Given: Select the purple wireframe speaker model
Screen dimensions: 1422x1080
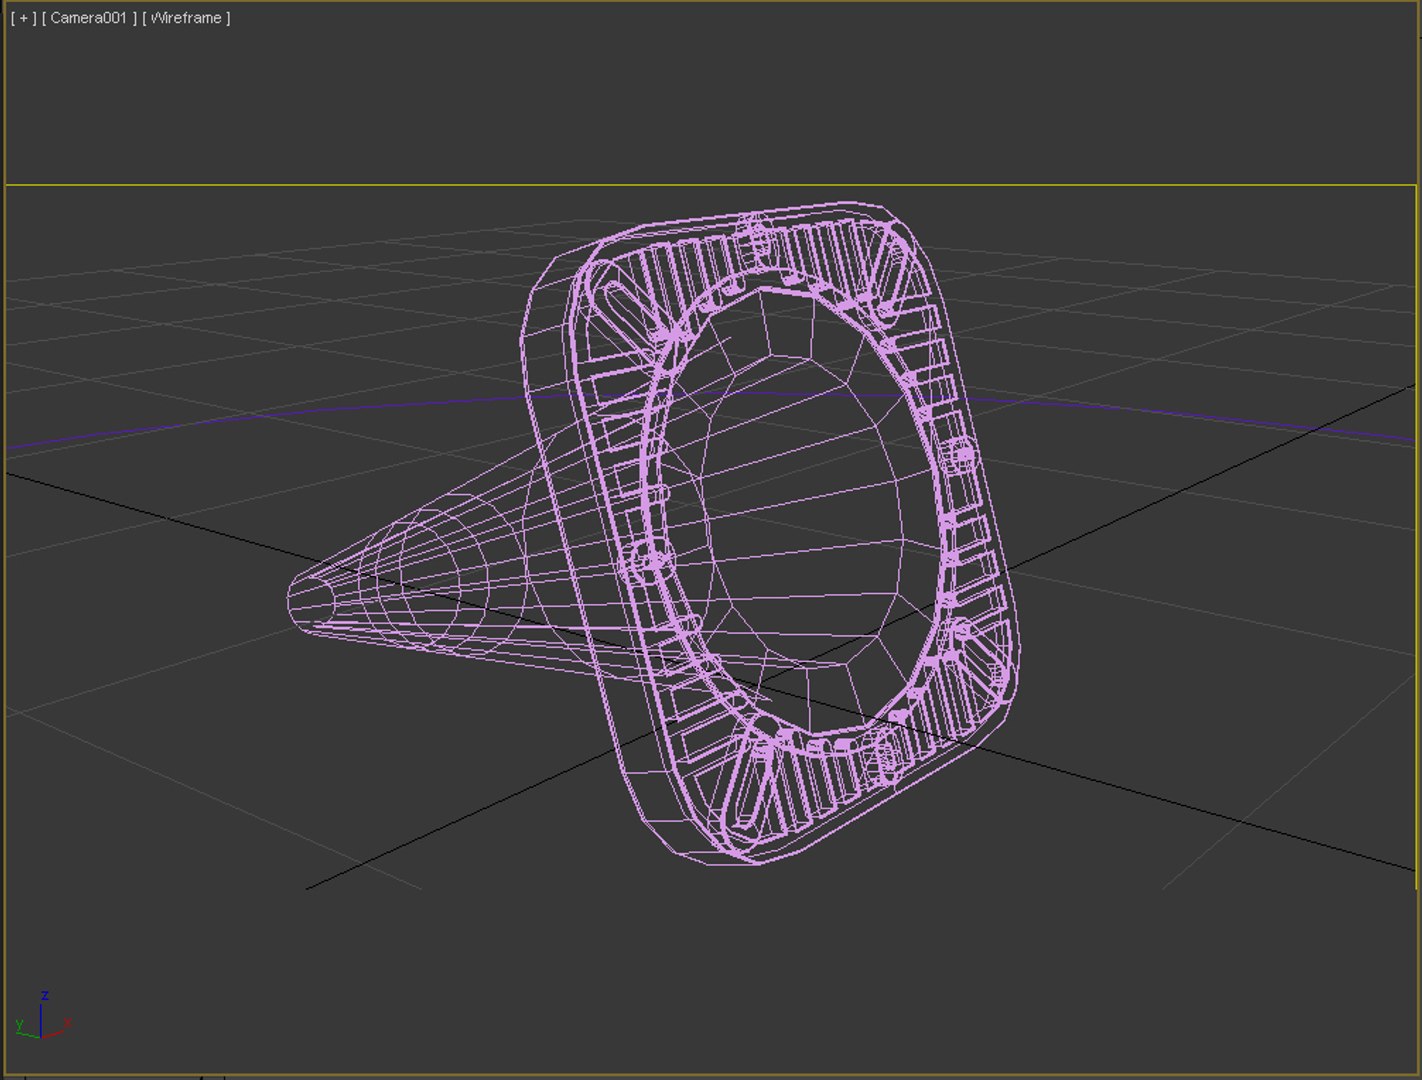Looking at the screenshot, I should point(655,533).
